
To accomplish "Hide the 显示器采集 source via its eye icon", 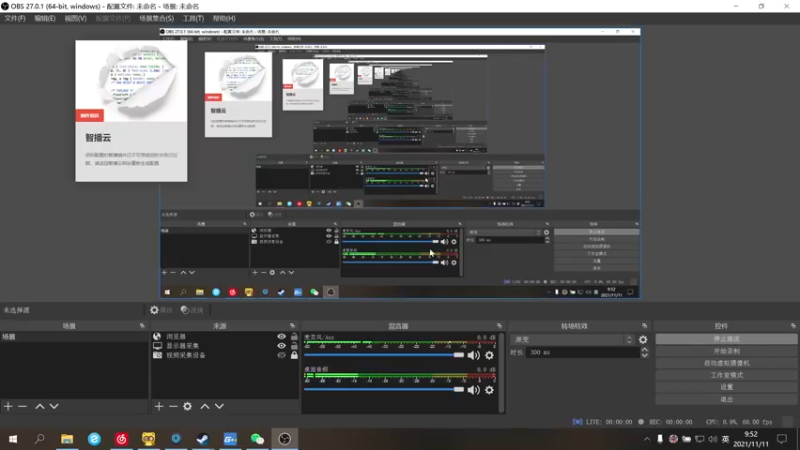I will coord(281,345).
